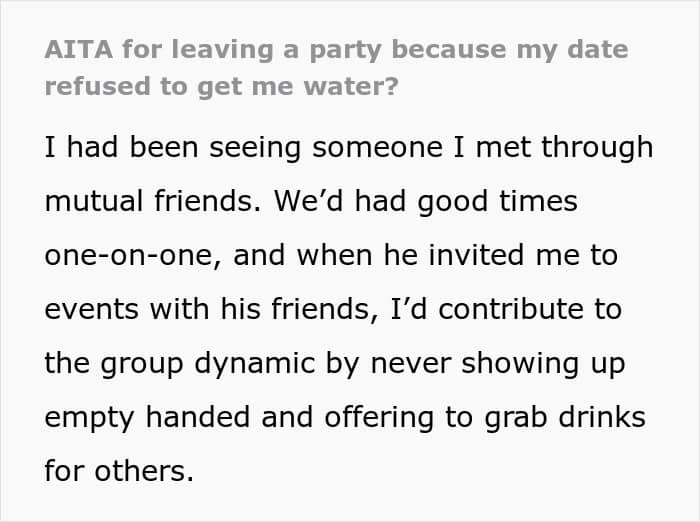This screenshot has height=522, width=700.
Task: Click the word "through" in the body text
Action: (x=596, y=147)
